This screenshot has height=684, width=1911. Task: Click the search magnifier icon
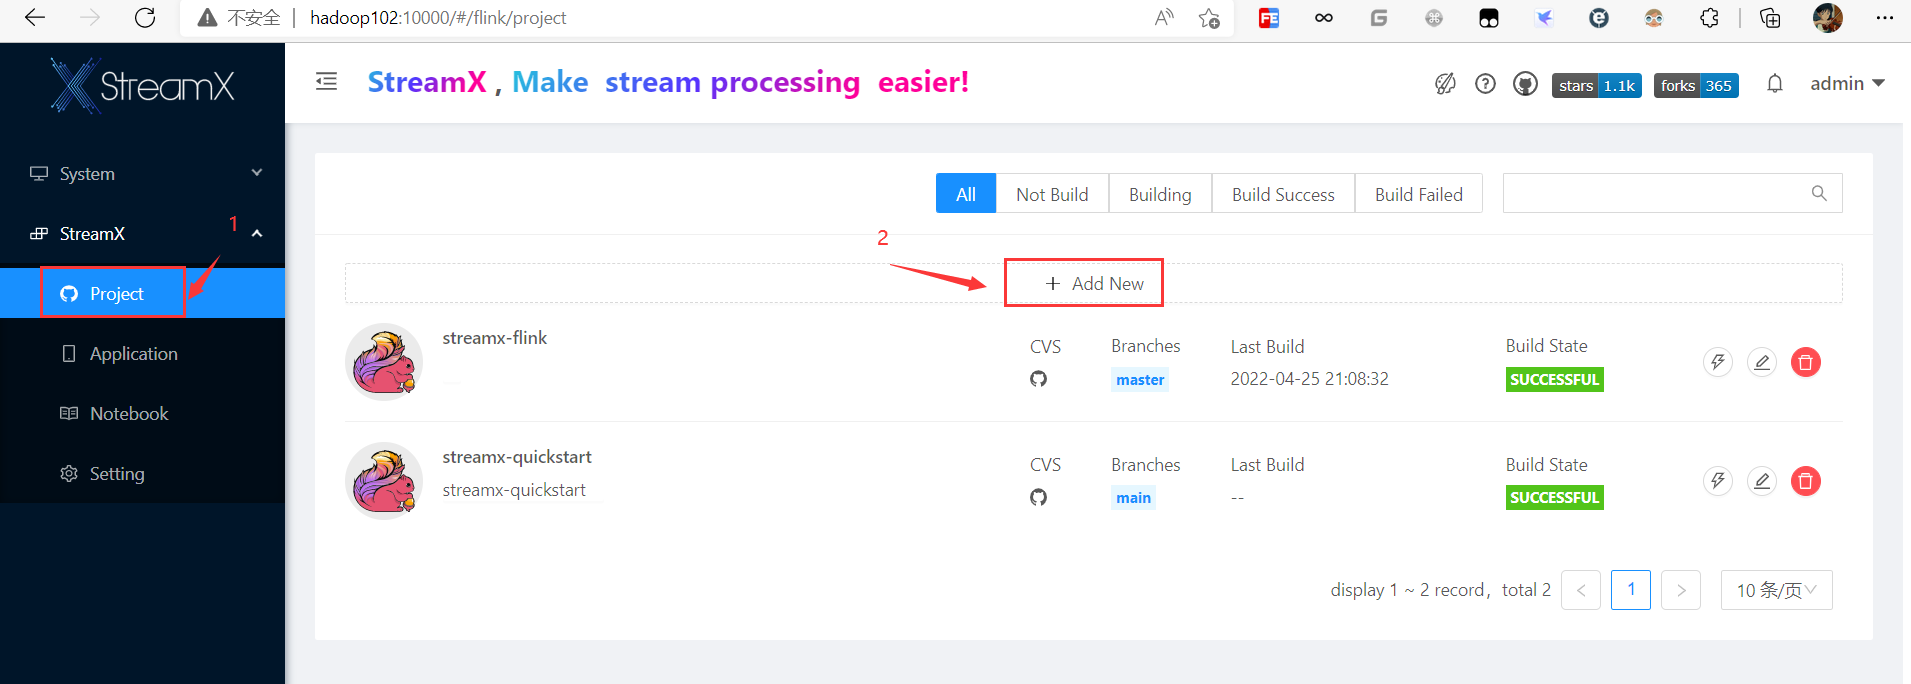click(x=1819, y=193)
